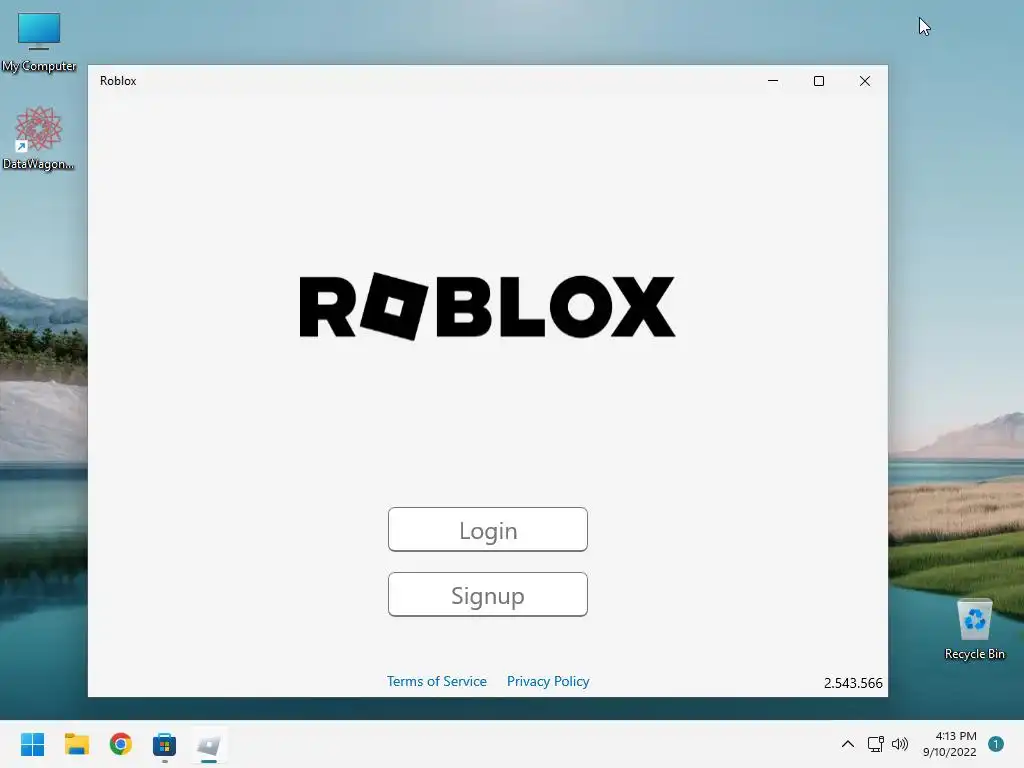Click the Roblox logo
The height and width of the screenshot is (768, 1024).
click(x=487, y=306)
